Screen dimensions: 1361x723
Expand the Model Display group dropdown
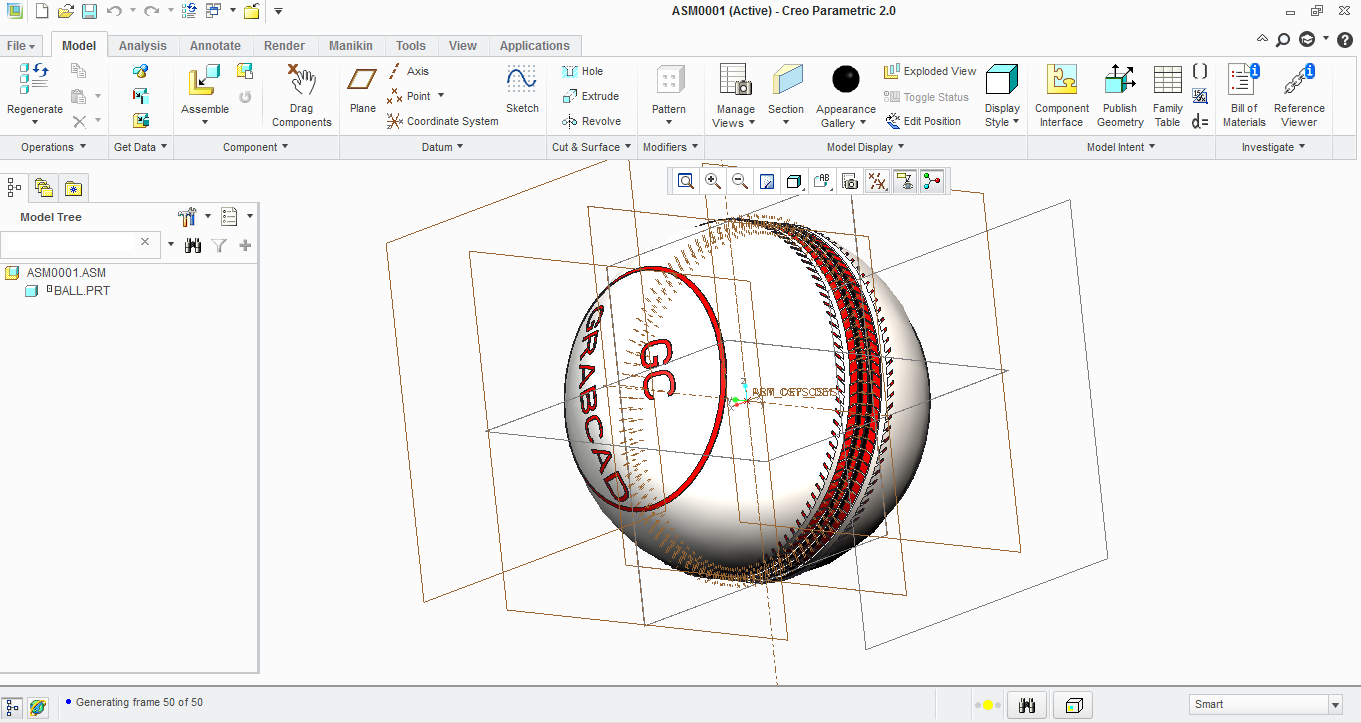pyautogui.click(x=866, y=147)
